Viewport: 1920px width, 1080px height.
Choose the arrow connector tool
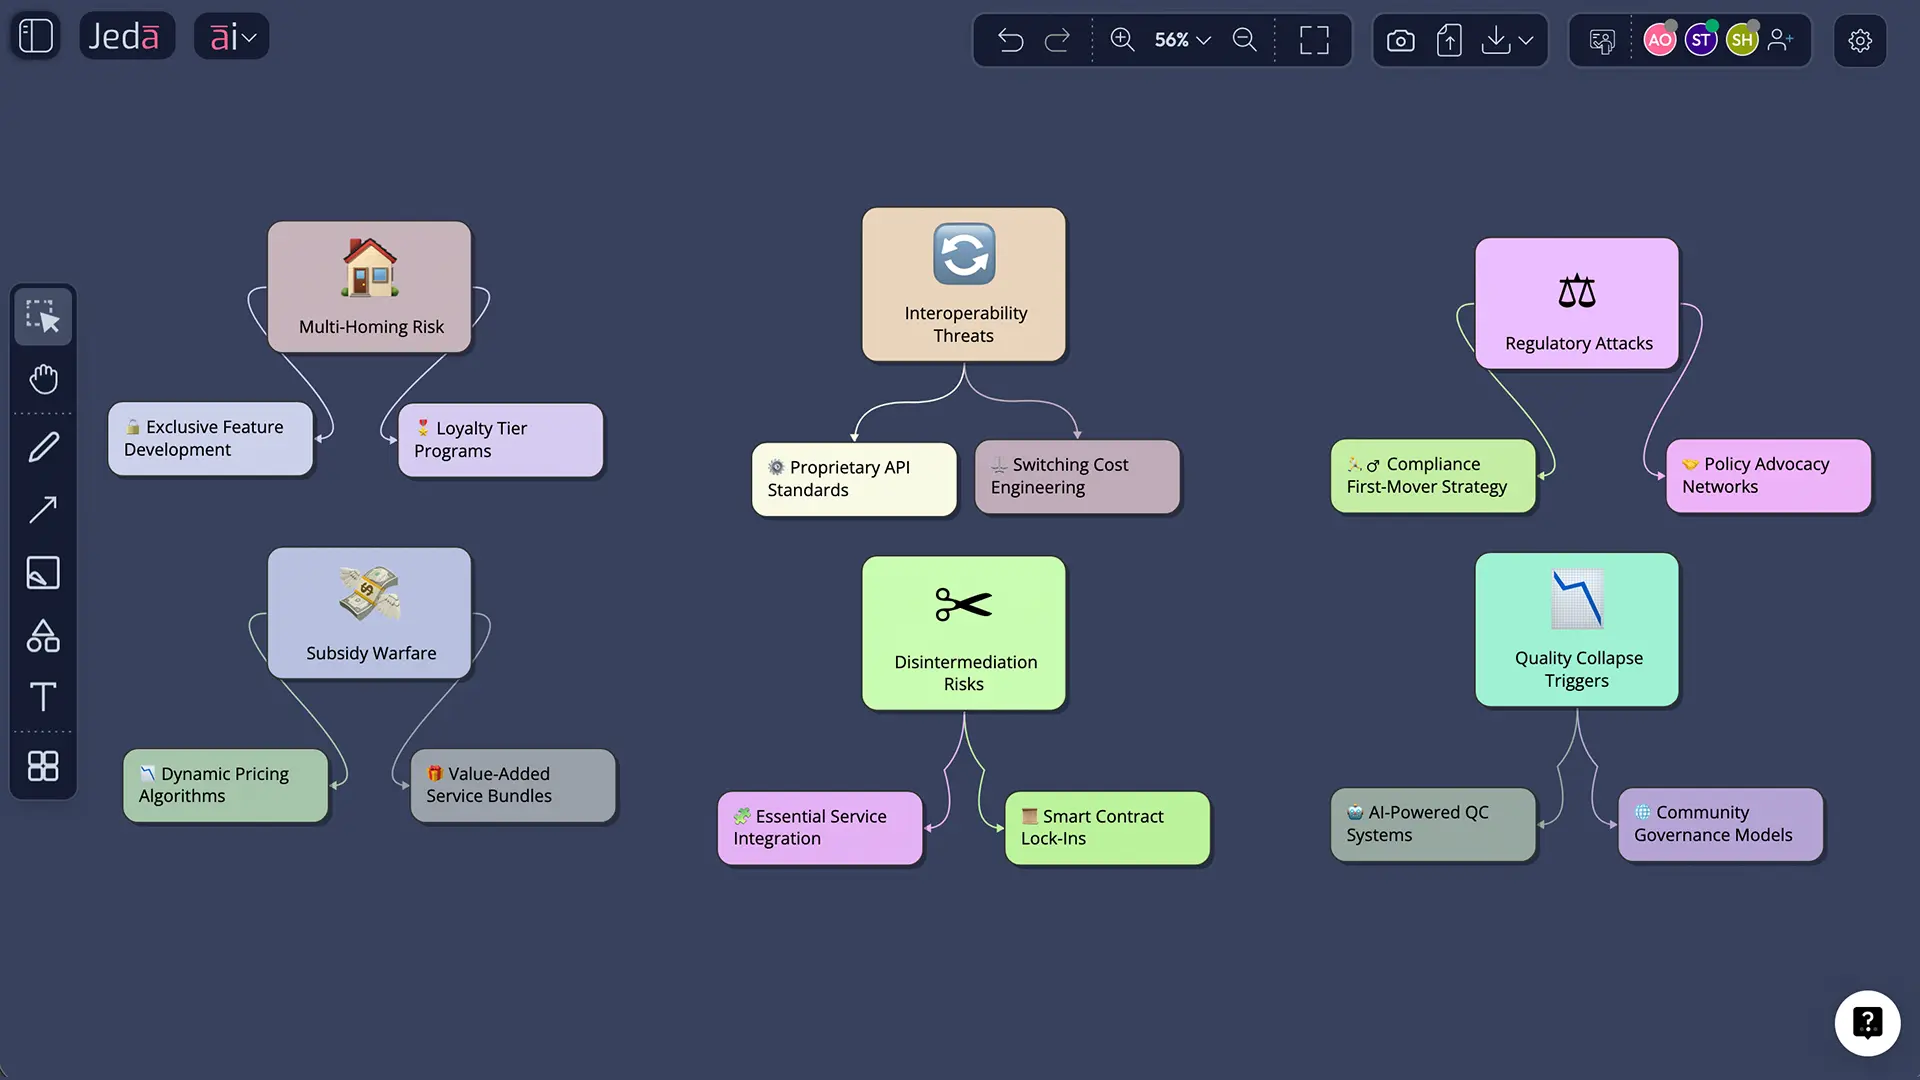[43, 509]
